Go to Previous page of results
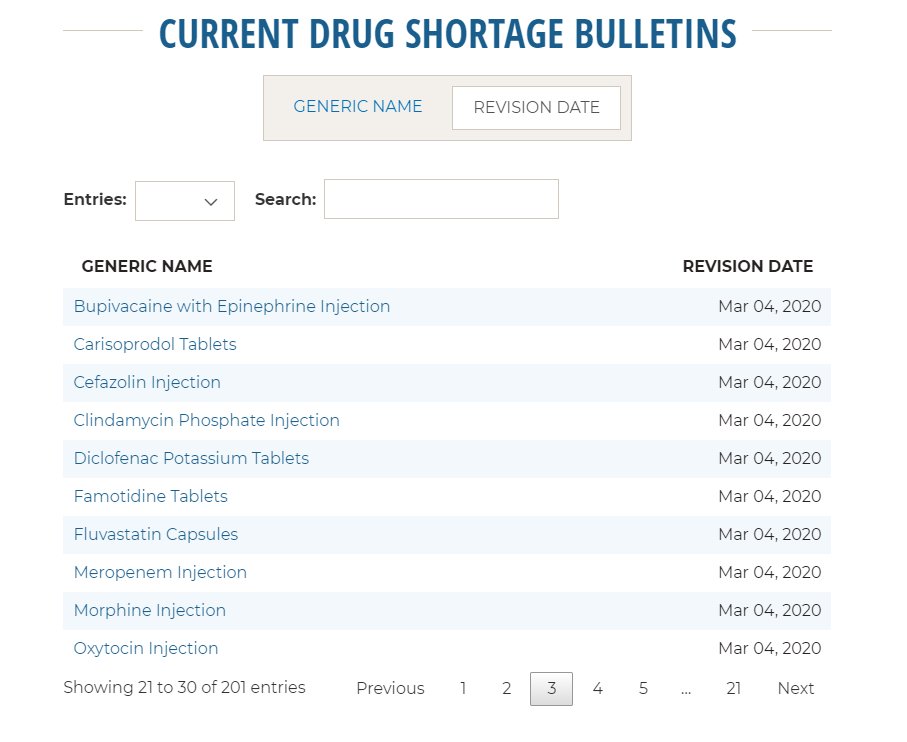 (x=390, y=688)
